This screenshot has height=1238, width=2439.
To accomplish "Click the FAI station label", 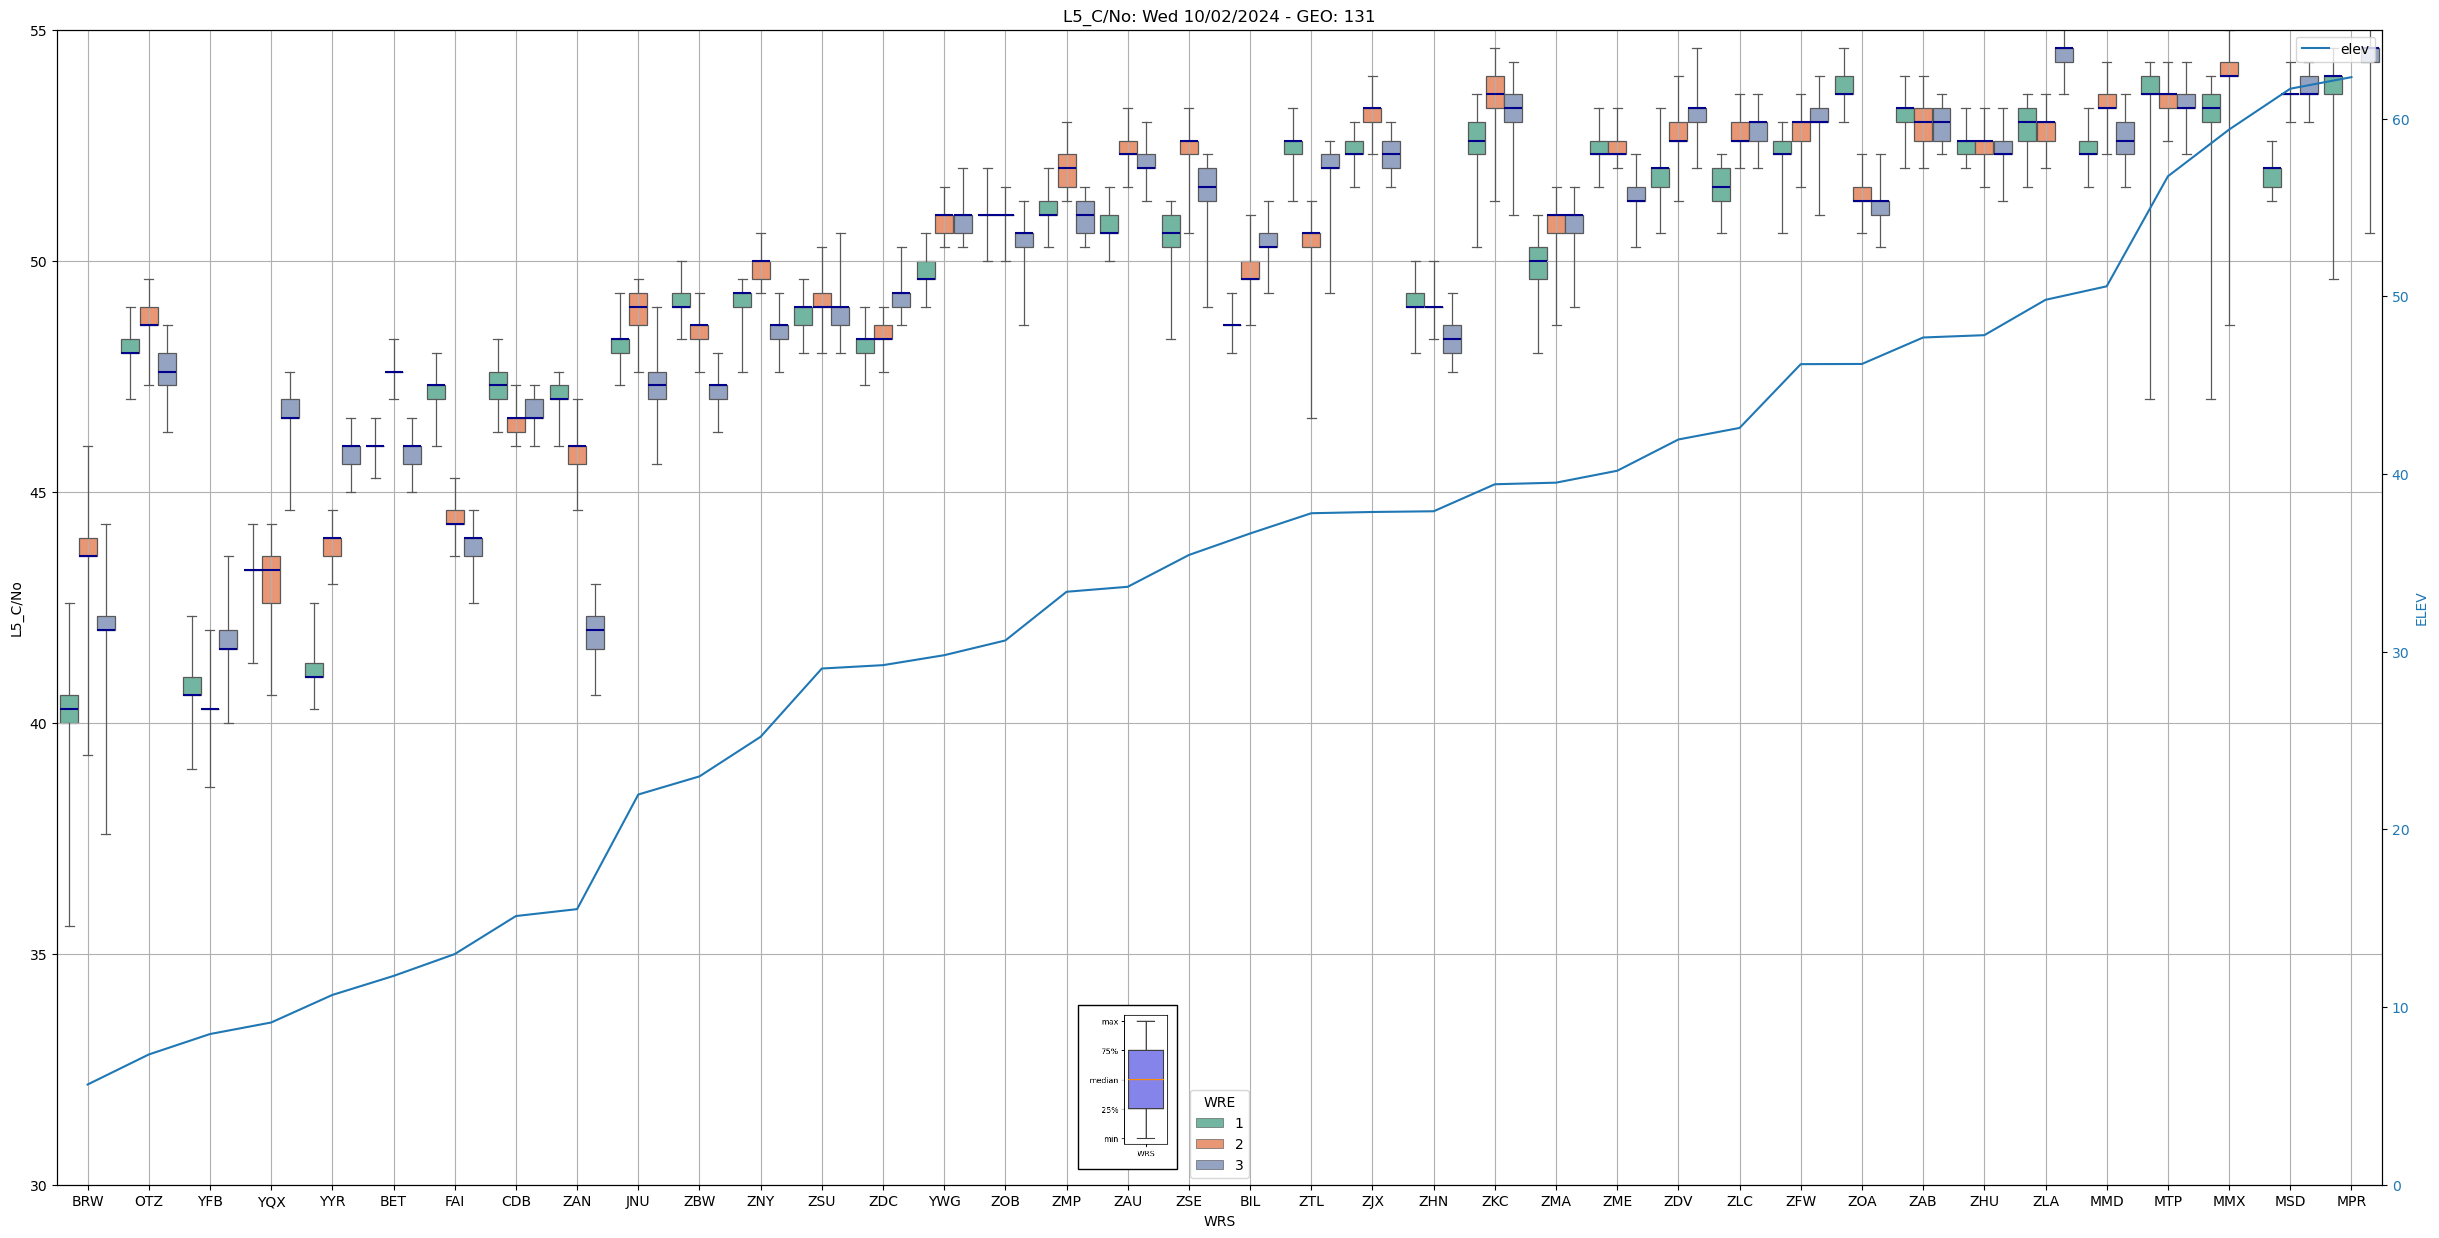I will click(x=455, y=1201).
